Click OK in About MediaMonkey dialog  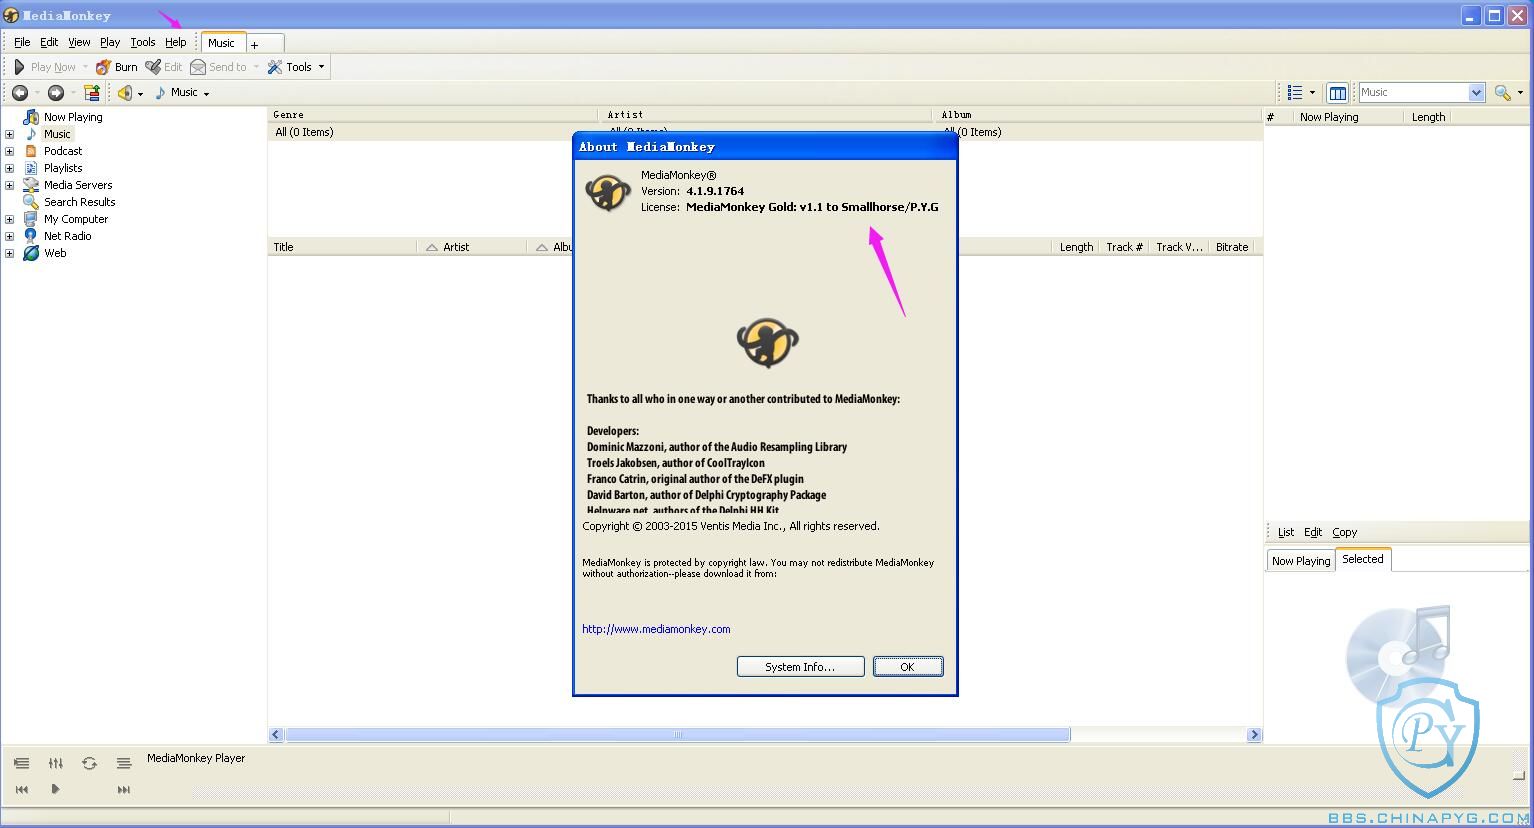point(908,667)
